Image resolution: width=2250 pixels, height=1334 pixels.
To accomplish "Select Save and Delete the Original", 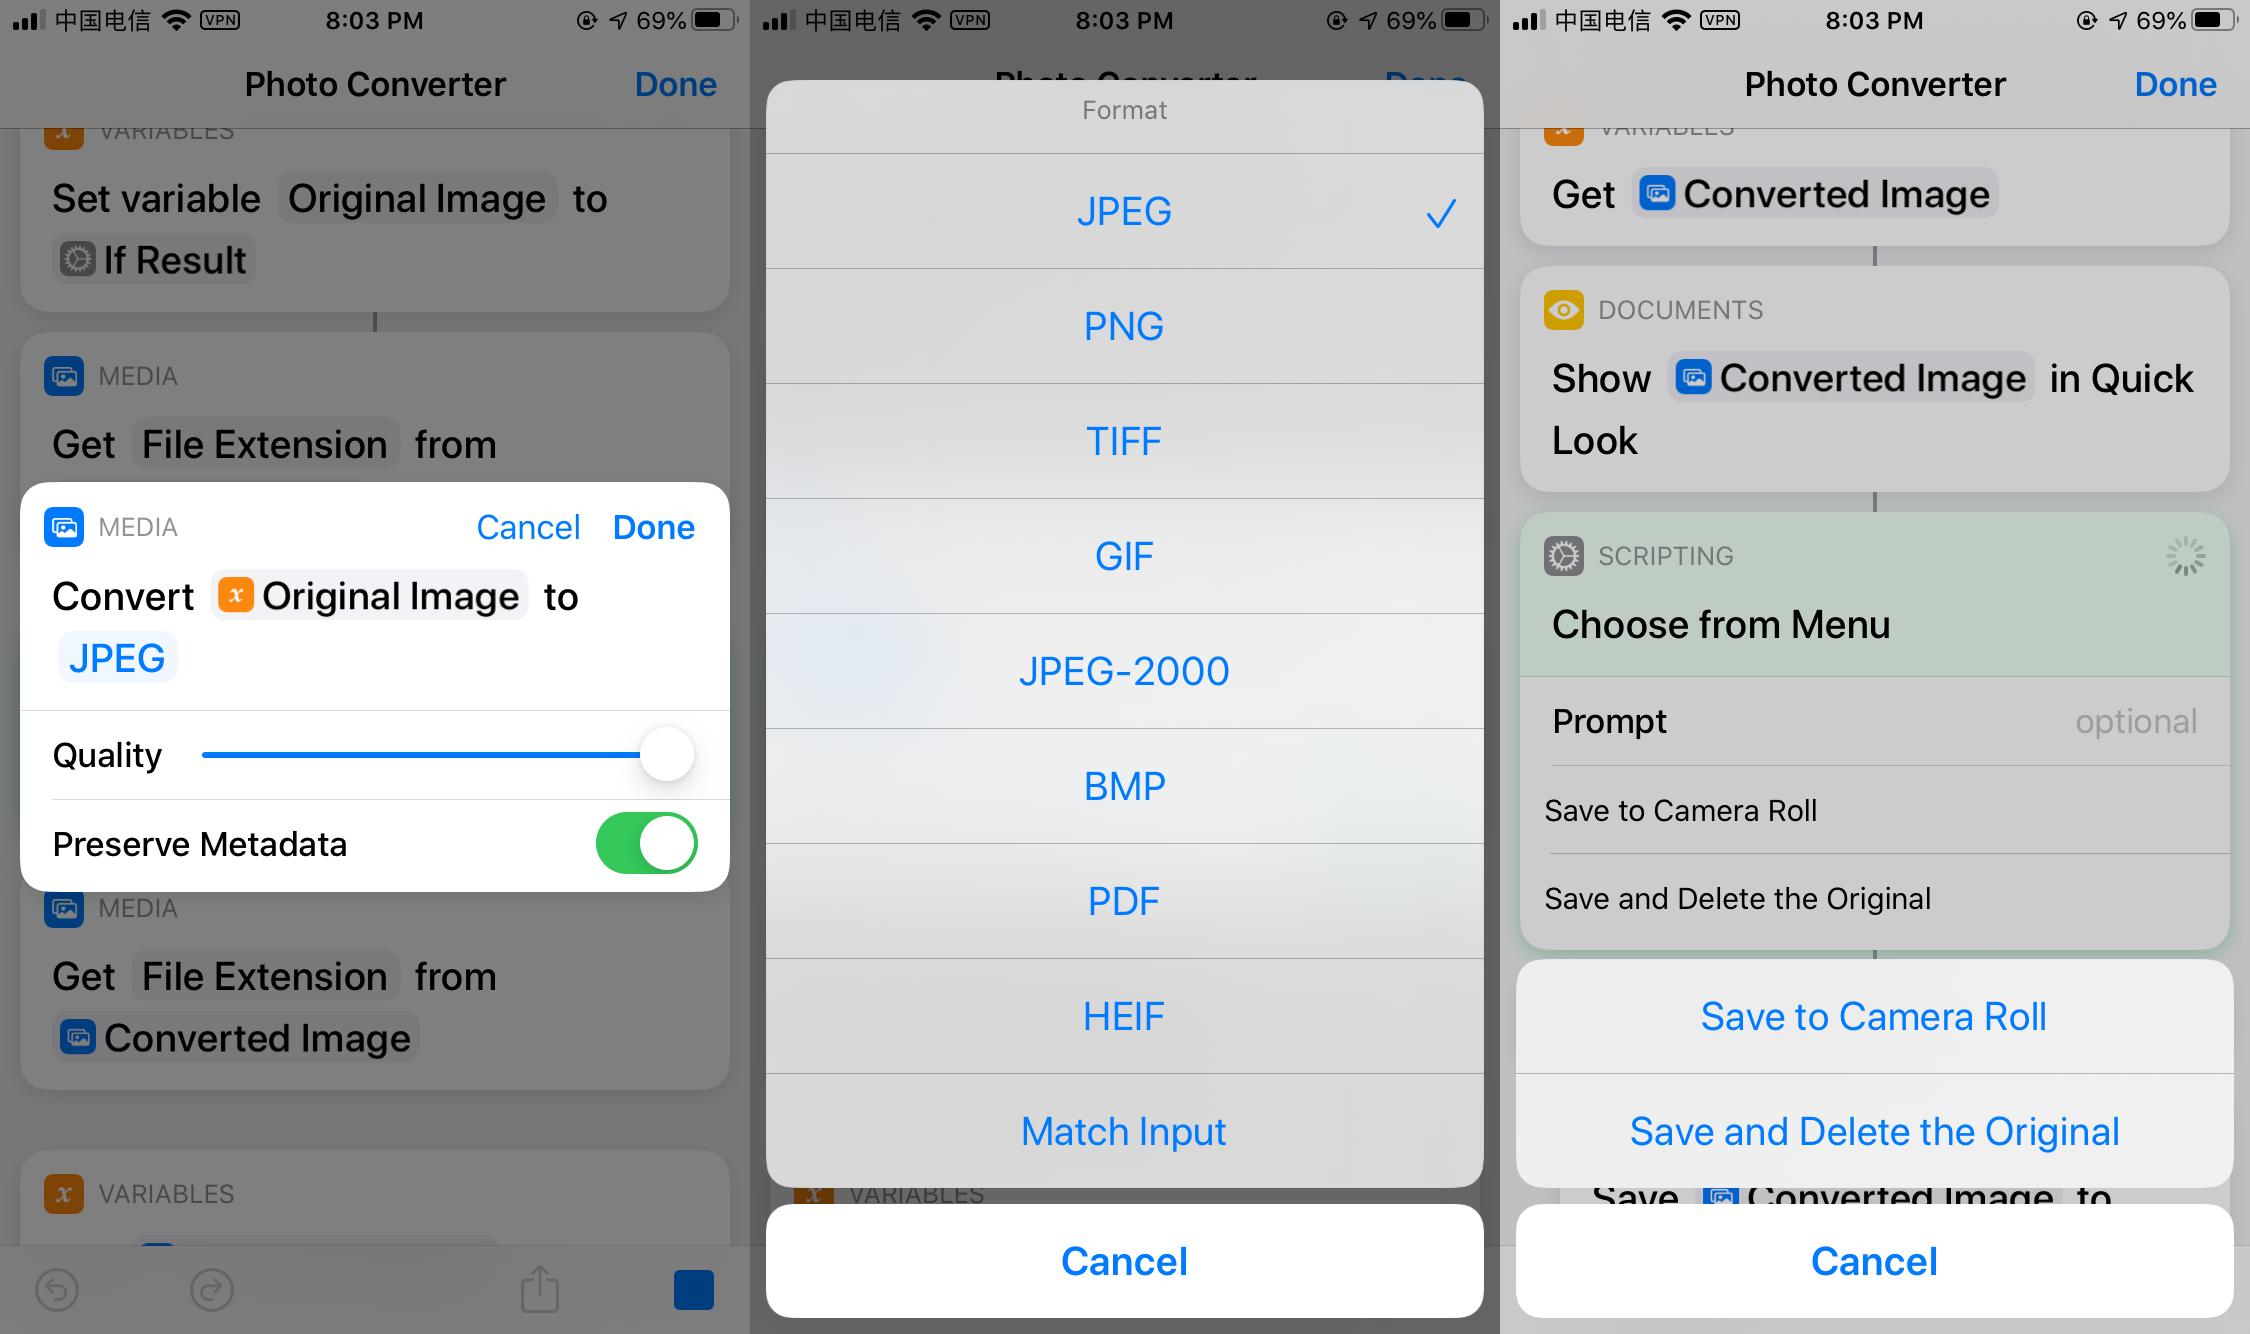I will (1874, 1131).
